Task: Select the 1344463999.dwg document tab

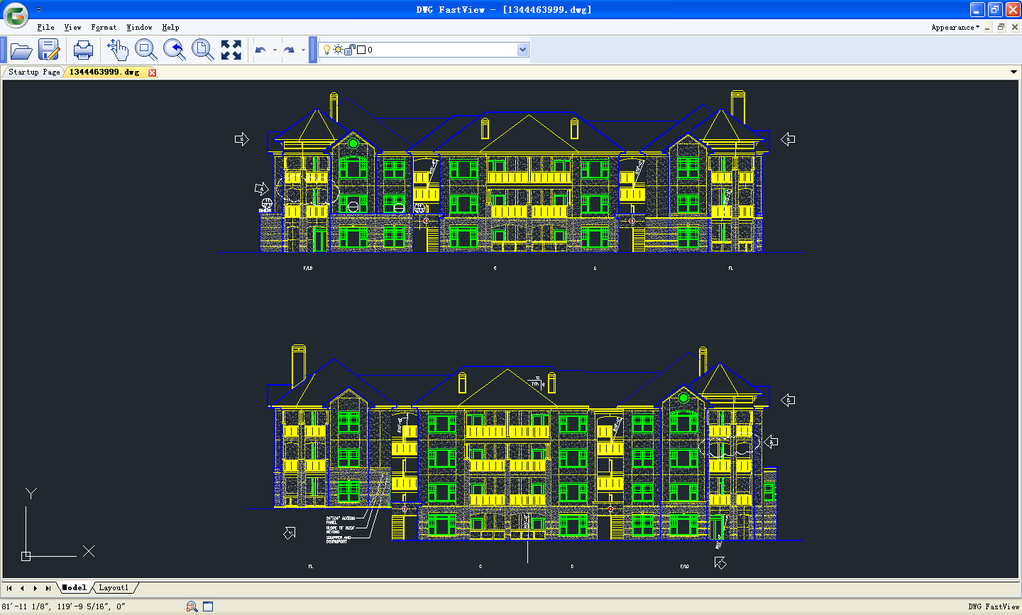Action: click(104, 72)
